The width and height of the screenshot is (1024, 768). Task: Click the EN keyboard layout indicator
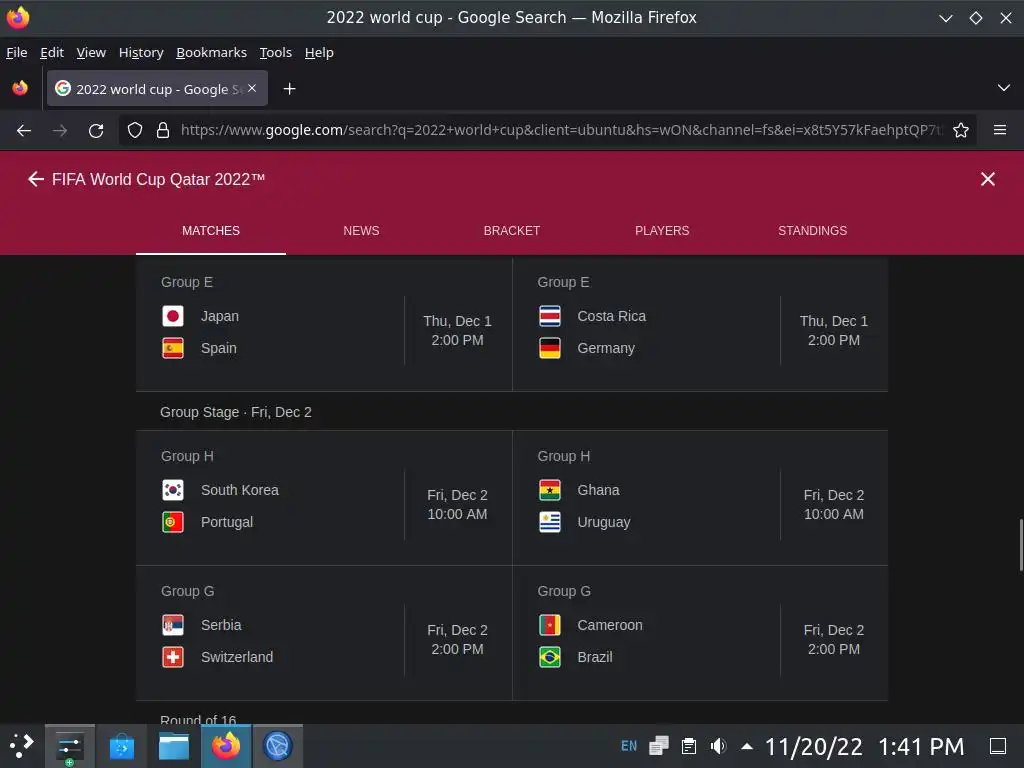click(629, 746)
